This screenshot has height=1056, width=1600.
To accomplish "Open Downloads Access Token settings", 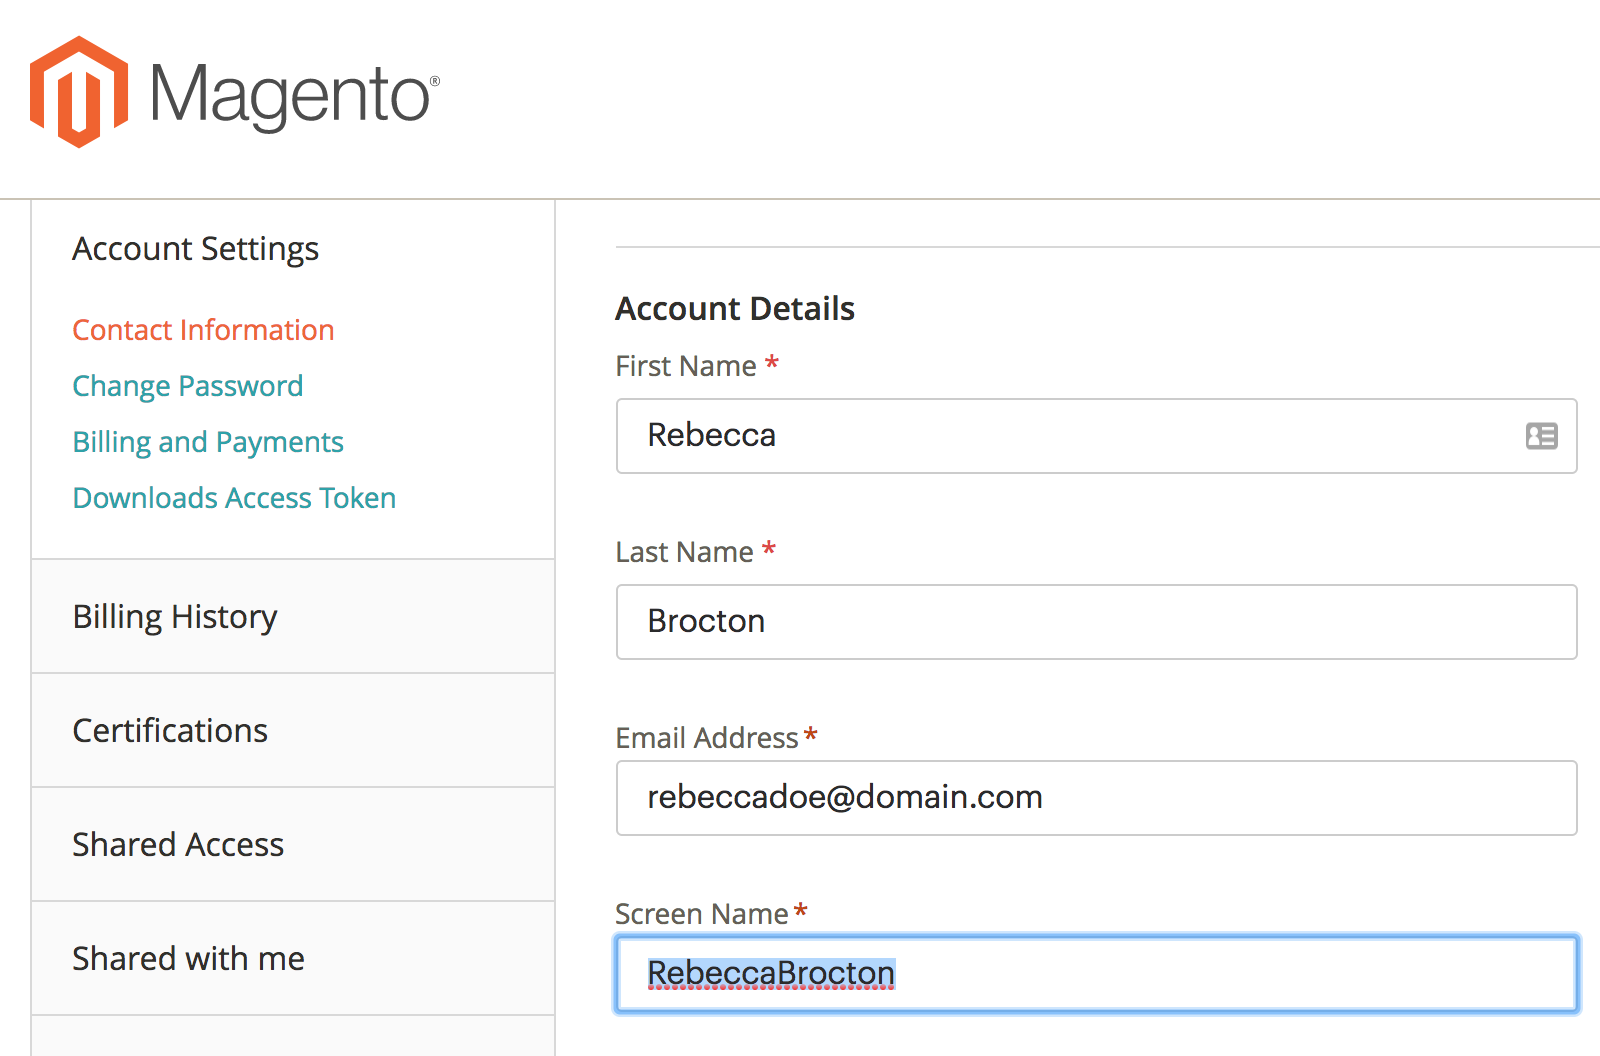I will pyautogui.click(x=234, y=498).
